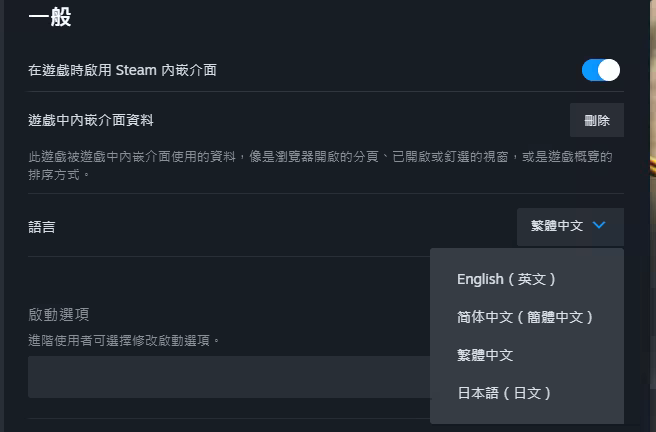Pick 繁體中文 in the open language list
This screenshot has height=432, width=656.
pyautogui.click(x=485, y=355)
